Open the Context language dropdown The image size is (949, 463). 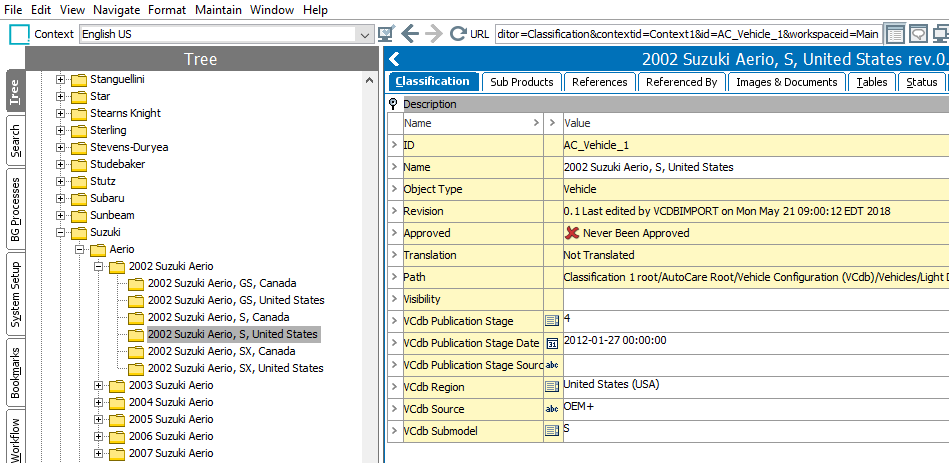pyautogui.click(x=364, y=34)
